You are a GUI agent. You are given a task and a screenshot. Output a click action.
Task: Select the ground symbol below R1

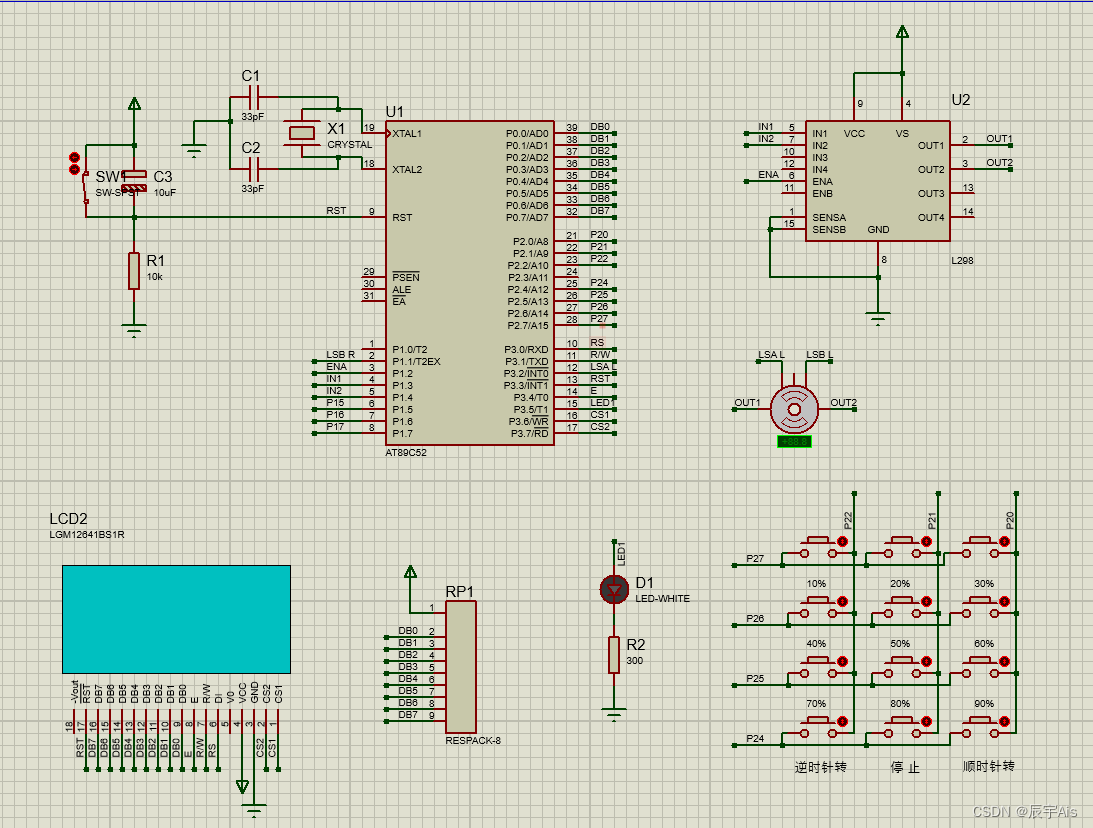pyautogui.click(x=134, y=330)
